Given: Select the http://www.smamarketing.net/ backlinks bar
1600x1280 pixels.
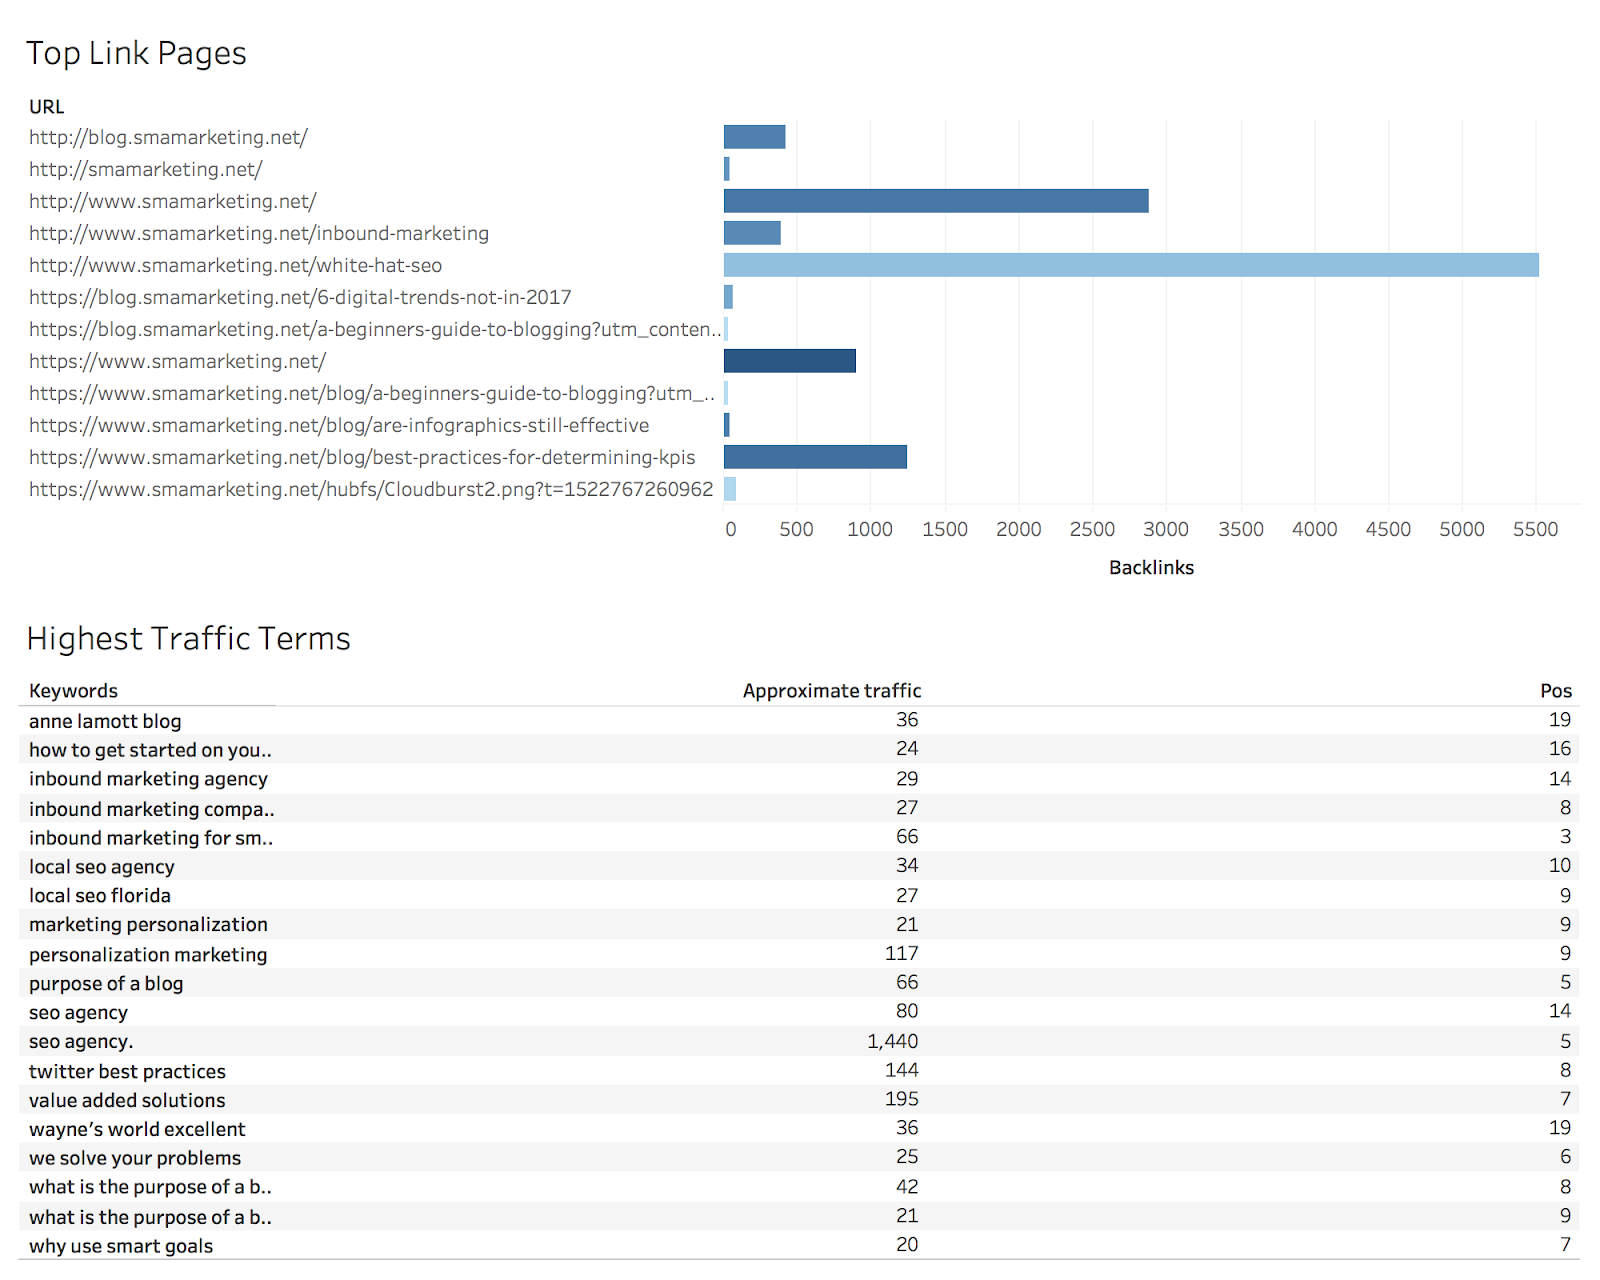Looking at the screenshot, I should [x=936, y=201].
